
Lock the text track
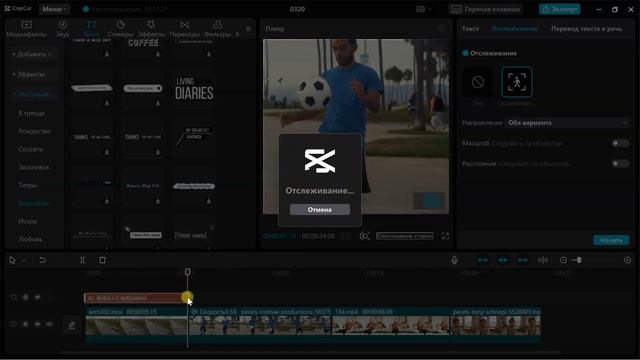[25, 298]
